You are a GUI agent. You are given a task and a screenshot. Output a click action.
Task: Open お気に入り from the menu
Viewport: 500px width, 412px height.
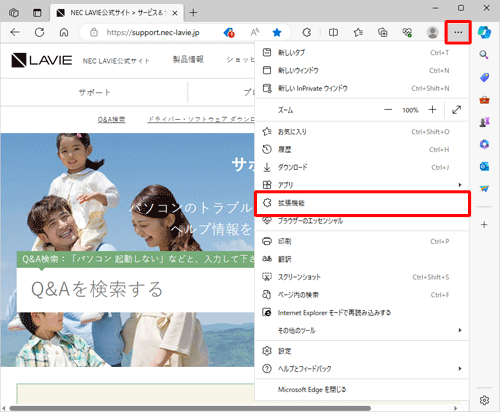pos(362,132)
